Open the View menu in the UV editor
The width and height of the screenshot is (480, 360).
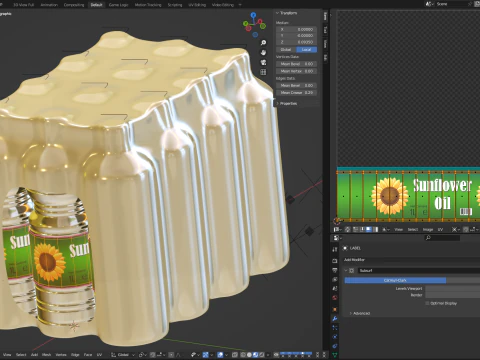point(398,229)
